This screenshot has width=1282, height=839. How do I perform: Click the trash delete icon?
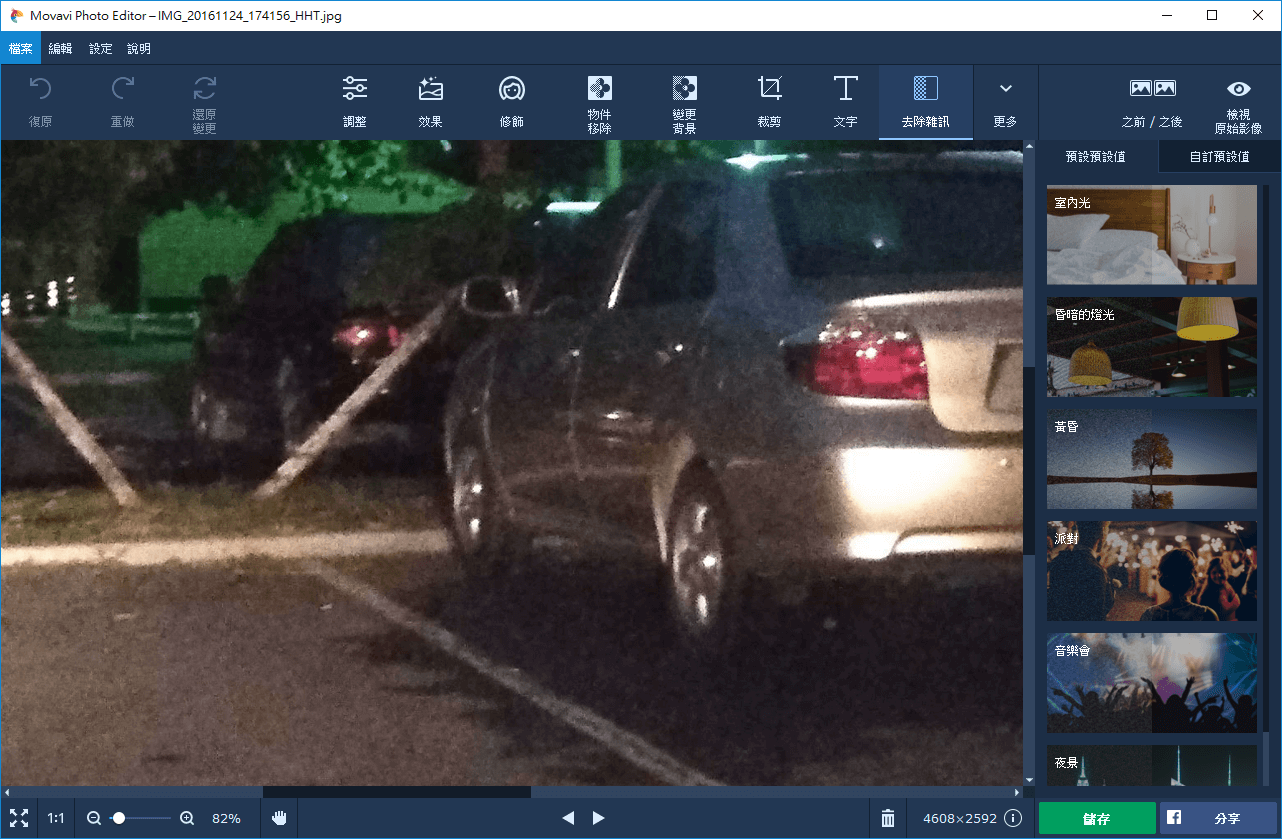(887, 818)
